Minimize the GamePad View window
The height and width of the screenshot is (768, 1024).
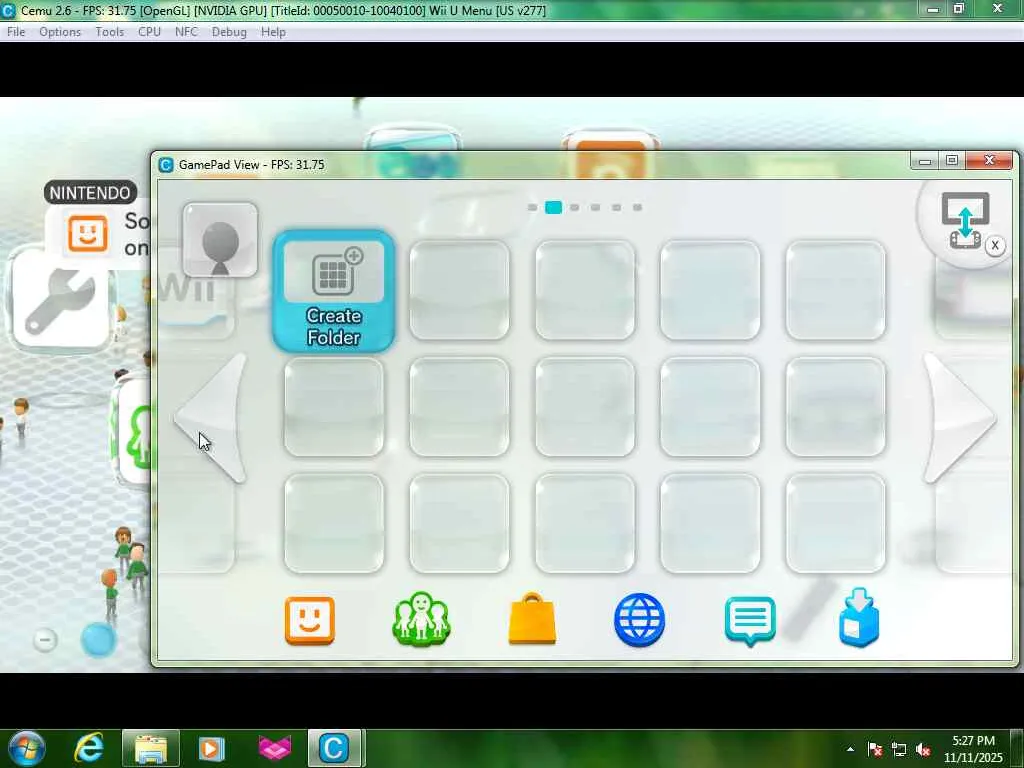(924, 161)
